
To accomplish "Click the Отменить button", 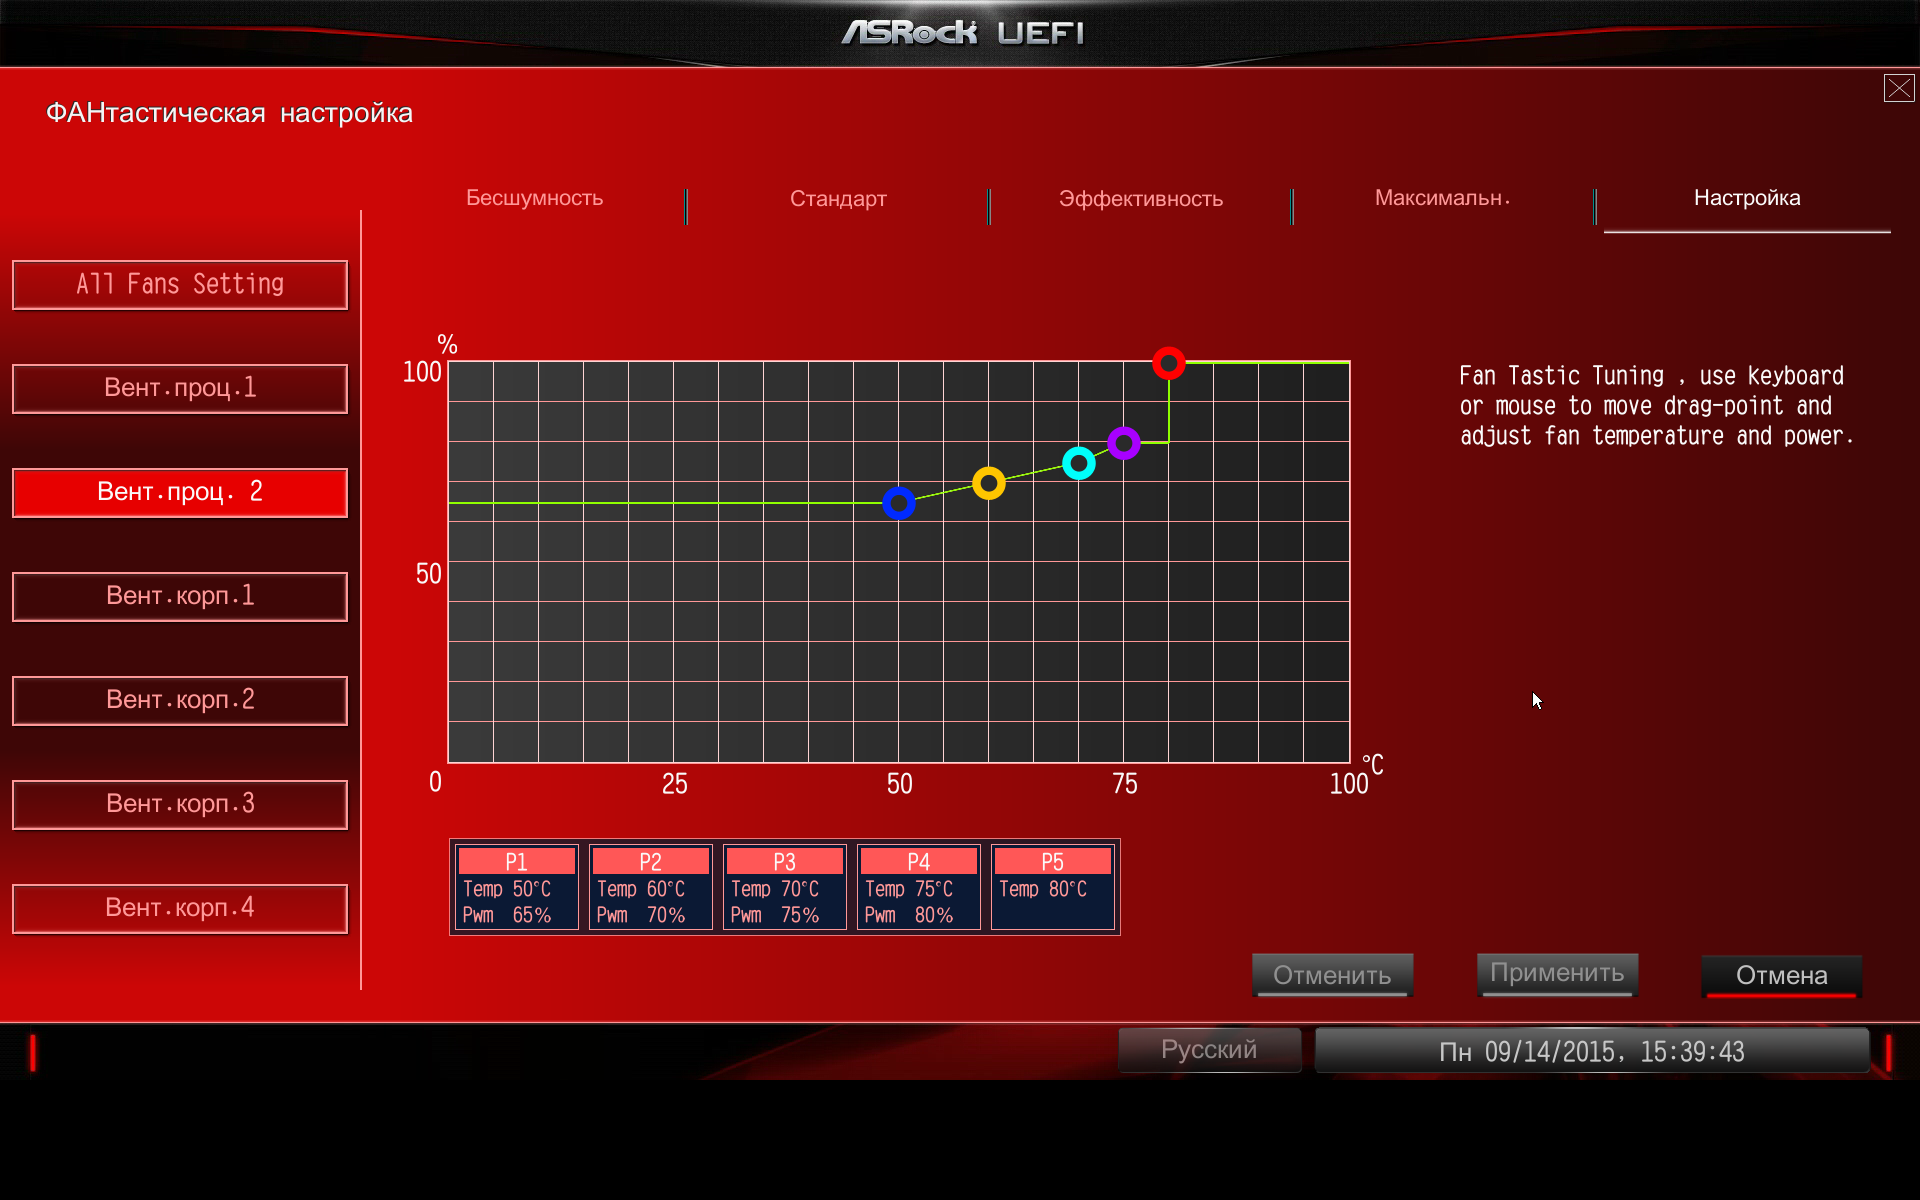I will click(x=1331, y=975).
